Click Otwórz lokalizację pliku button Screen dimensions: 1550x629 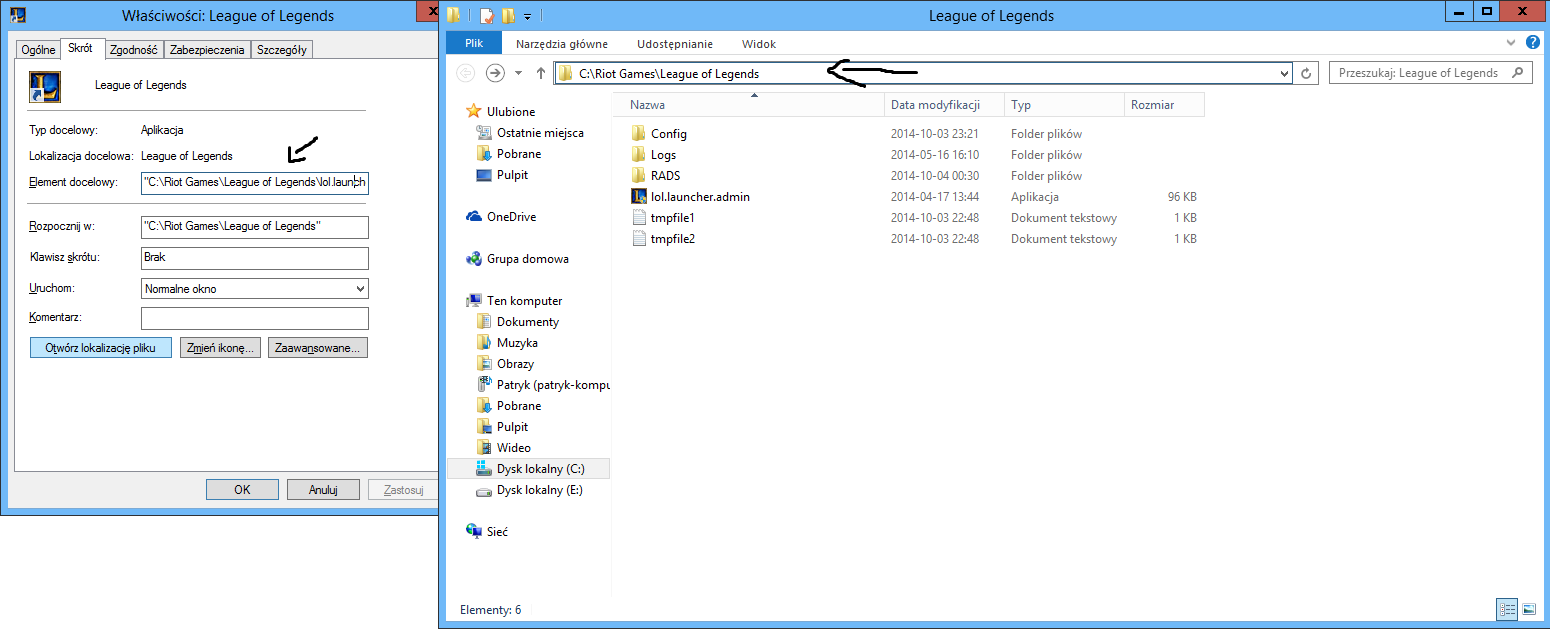[101, 348]
